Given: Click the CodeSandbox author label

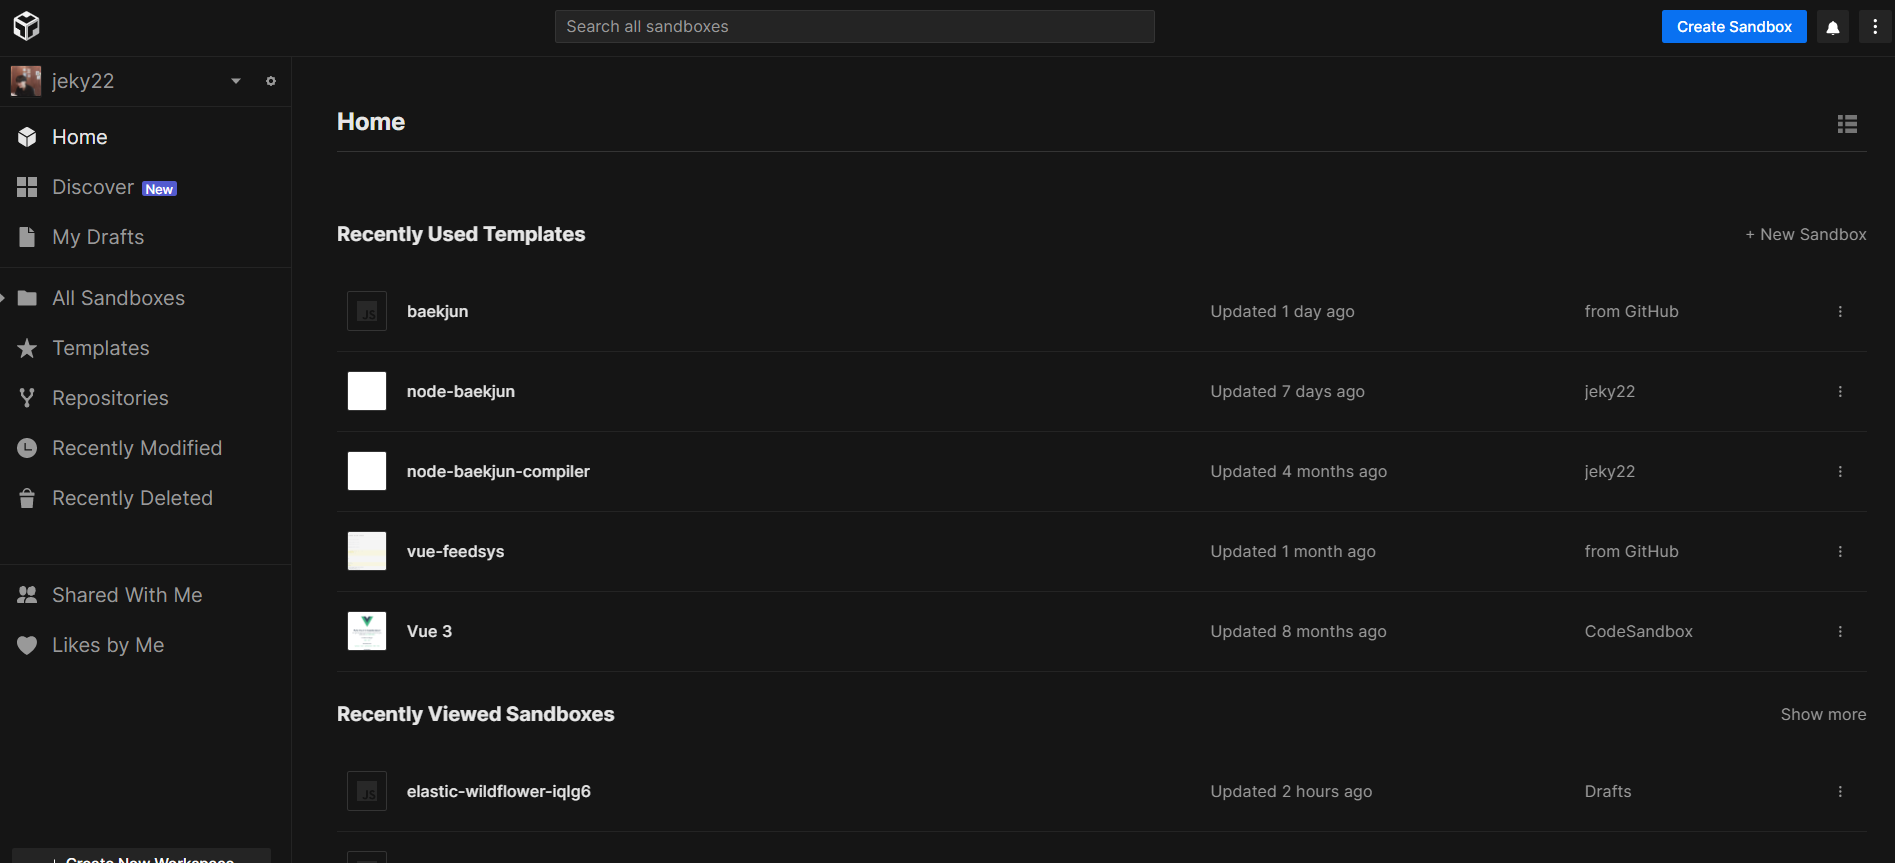Looking at the screenshot, I should pyautogui.click(x=1638, y=631).
